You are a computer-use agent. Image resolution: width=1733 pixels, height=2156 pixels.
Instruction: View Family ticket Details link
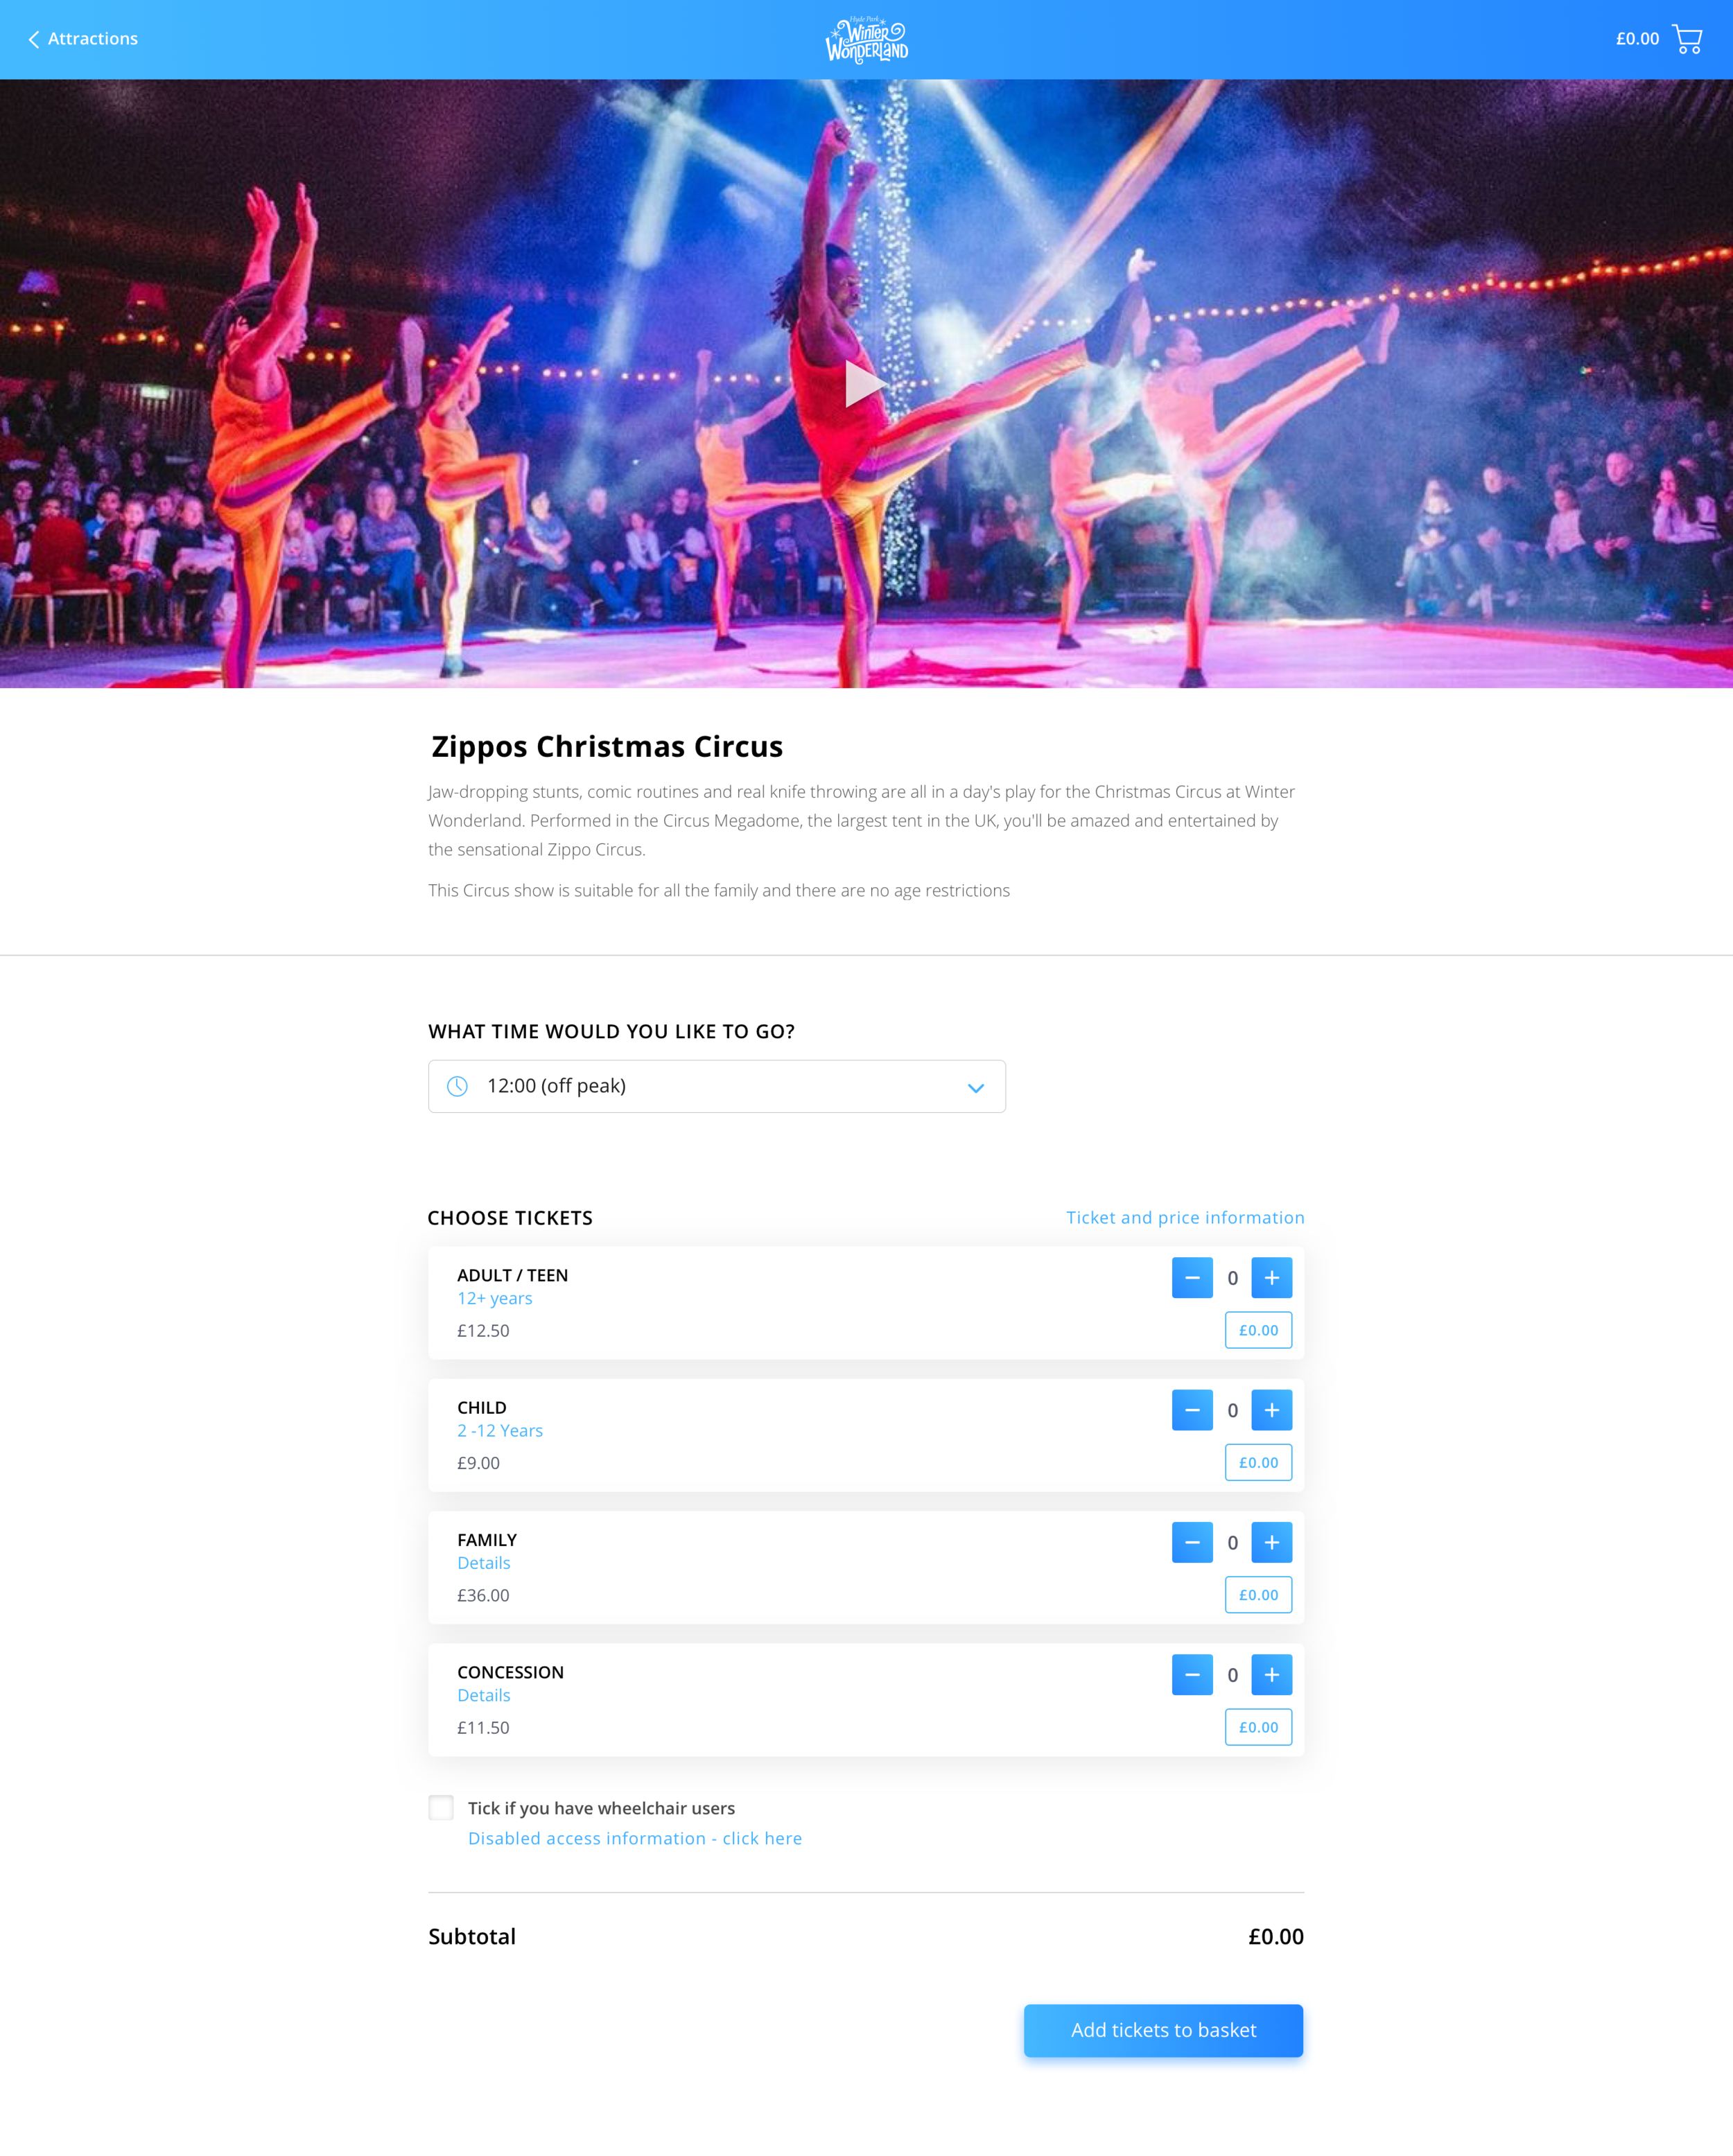coord(484,1563)
